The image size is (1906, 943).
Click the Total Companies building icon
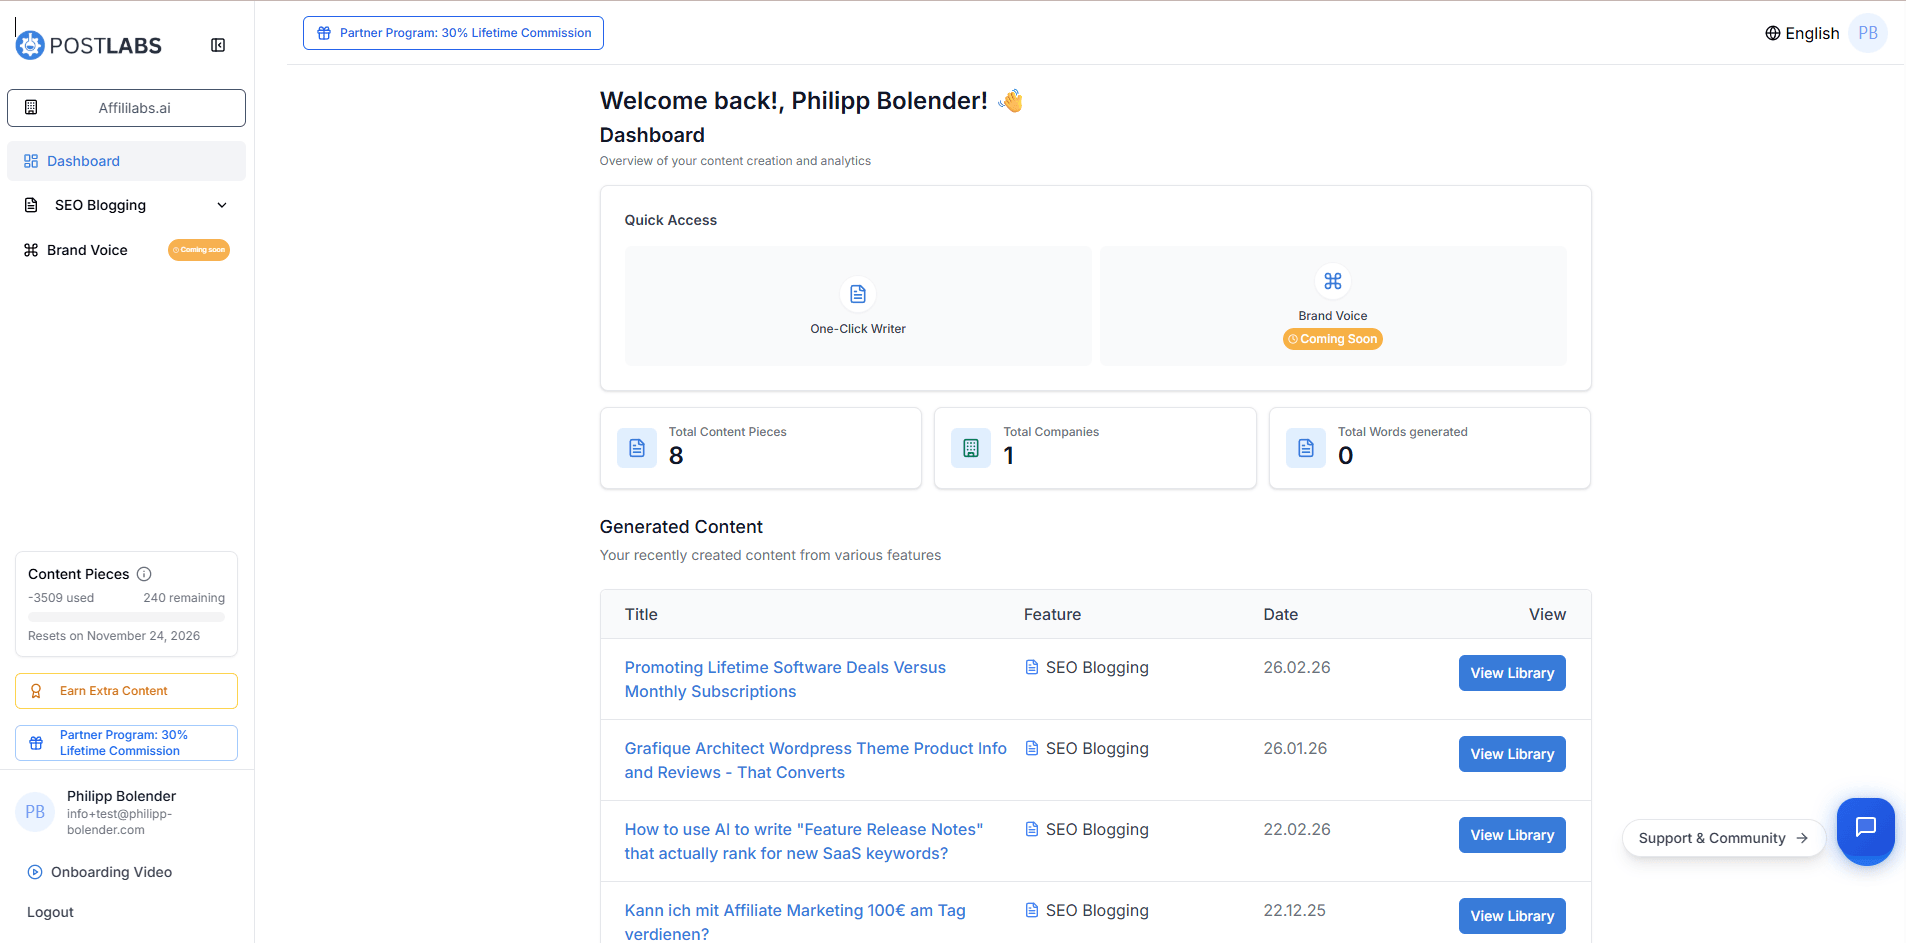pos(970,448)
